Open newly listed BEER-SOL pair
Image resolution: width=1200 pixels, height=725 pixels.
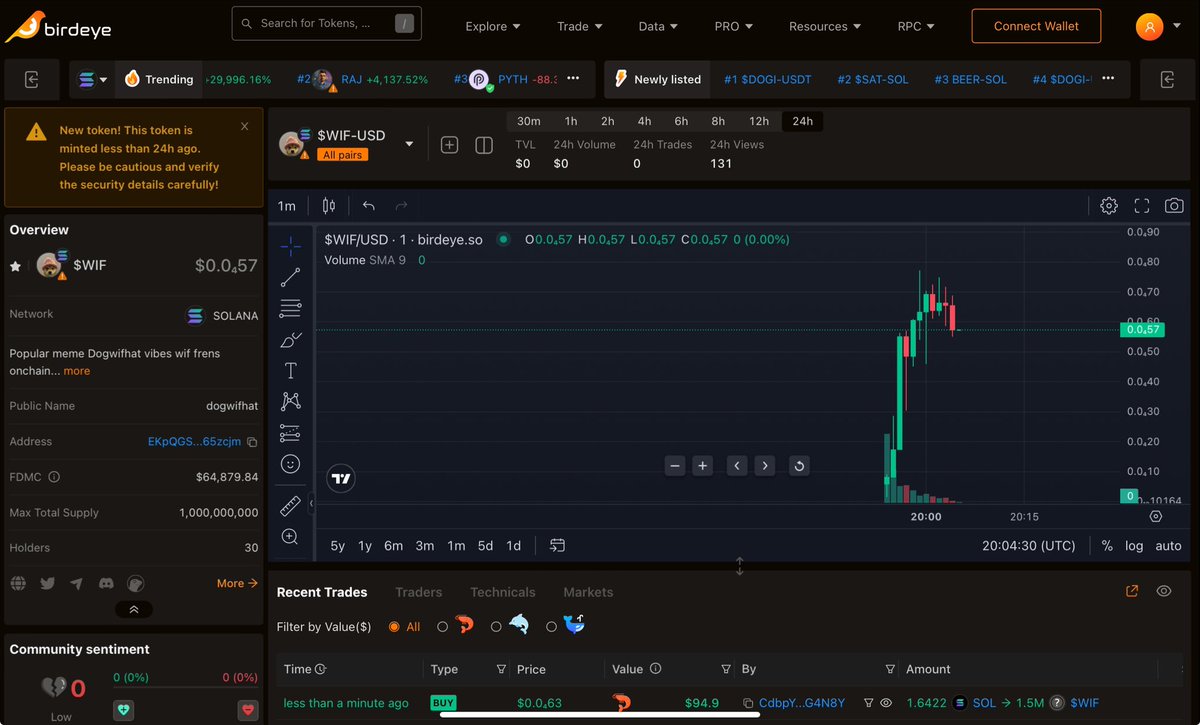pos(970,79)
